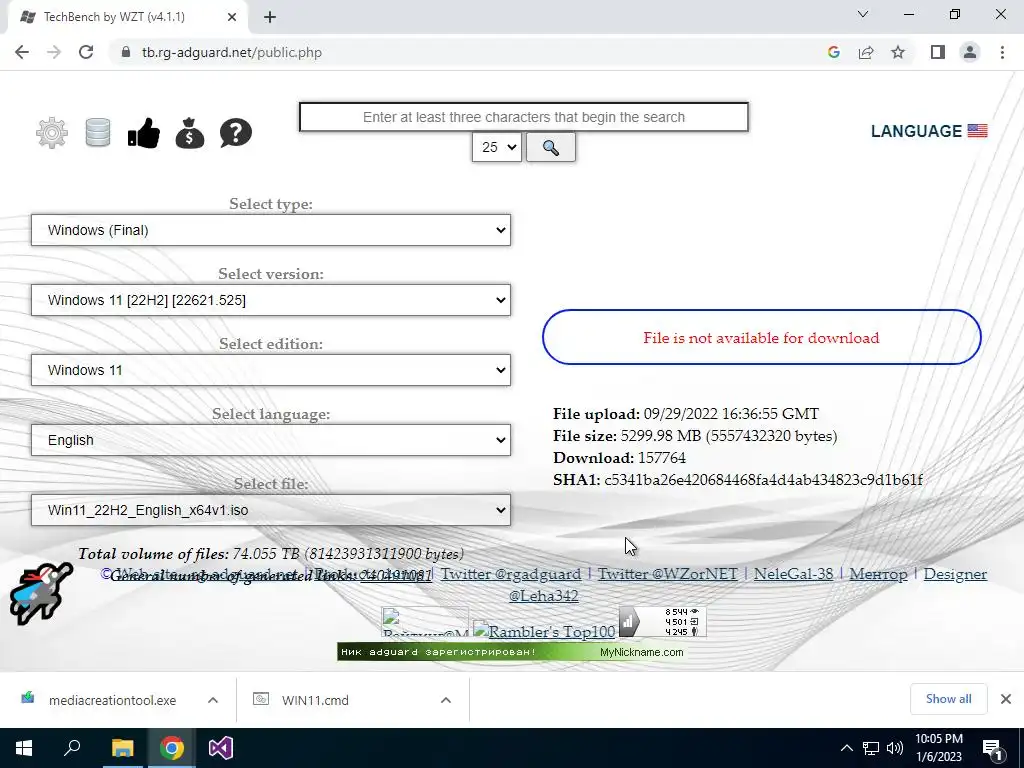Open the Twitter @WZorNET link
The width and height of the screenshot is (1024, 768).
667,574
